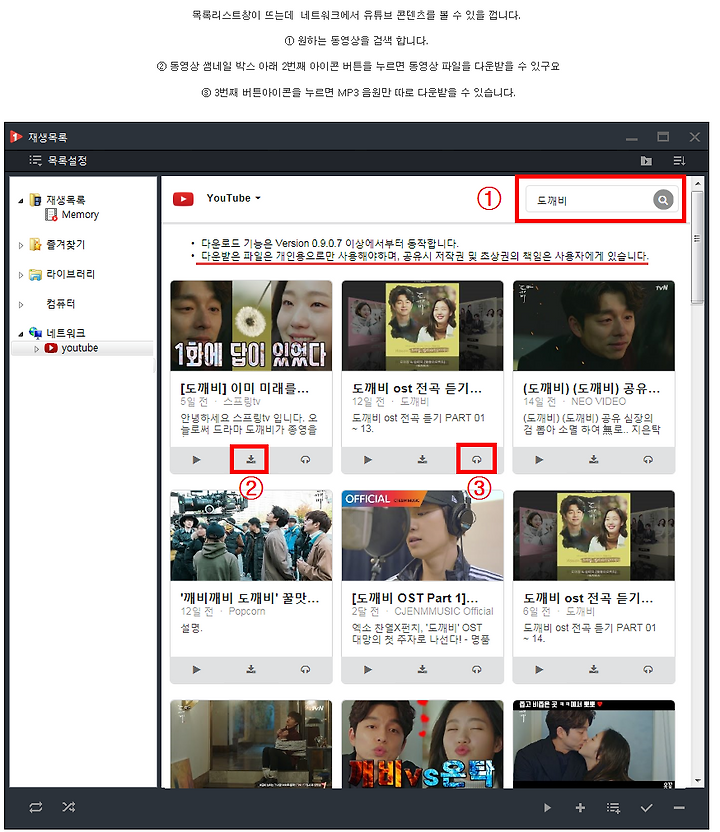720x832 pixels.
Task: Download video of [도깨비] 이미 미래를
Action: [x=250, y=460]
